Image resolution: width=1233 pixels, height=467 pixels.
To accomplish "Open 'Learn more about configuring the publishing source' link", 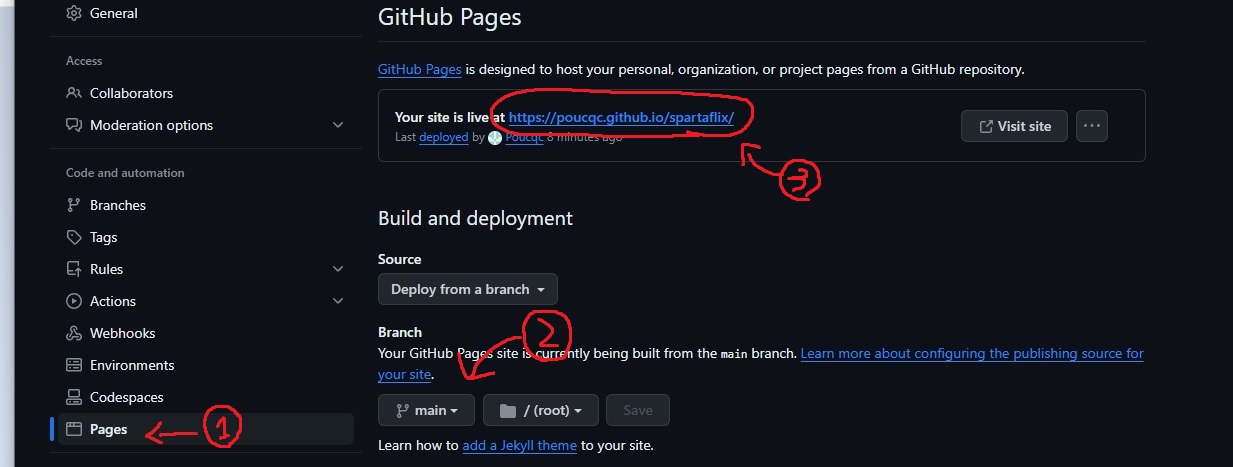I will (972, 353).
